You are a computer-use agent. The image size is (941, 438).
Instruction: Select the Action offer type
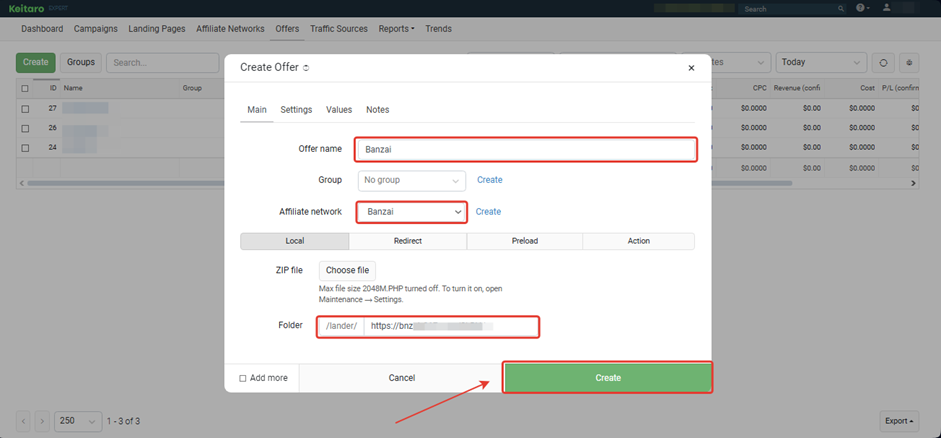pos(639,241)
